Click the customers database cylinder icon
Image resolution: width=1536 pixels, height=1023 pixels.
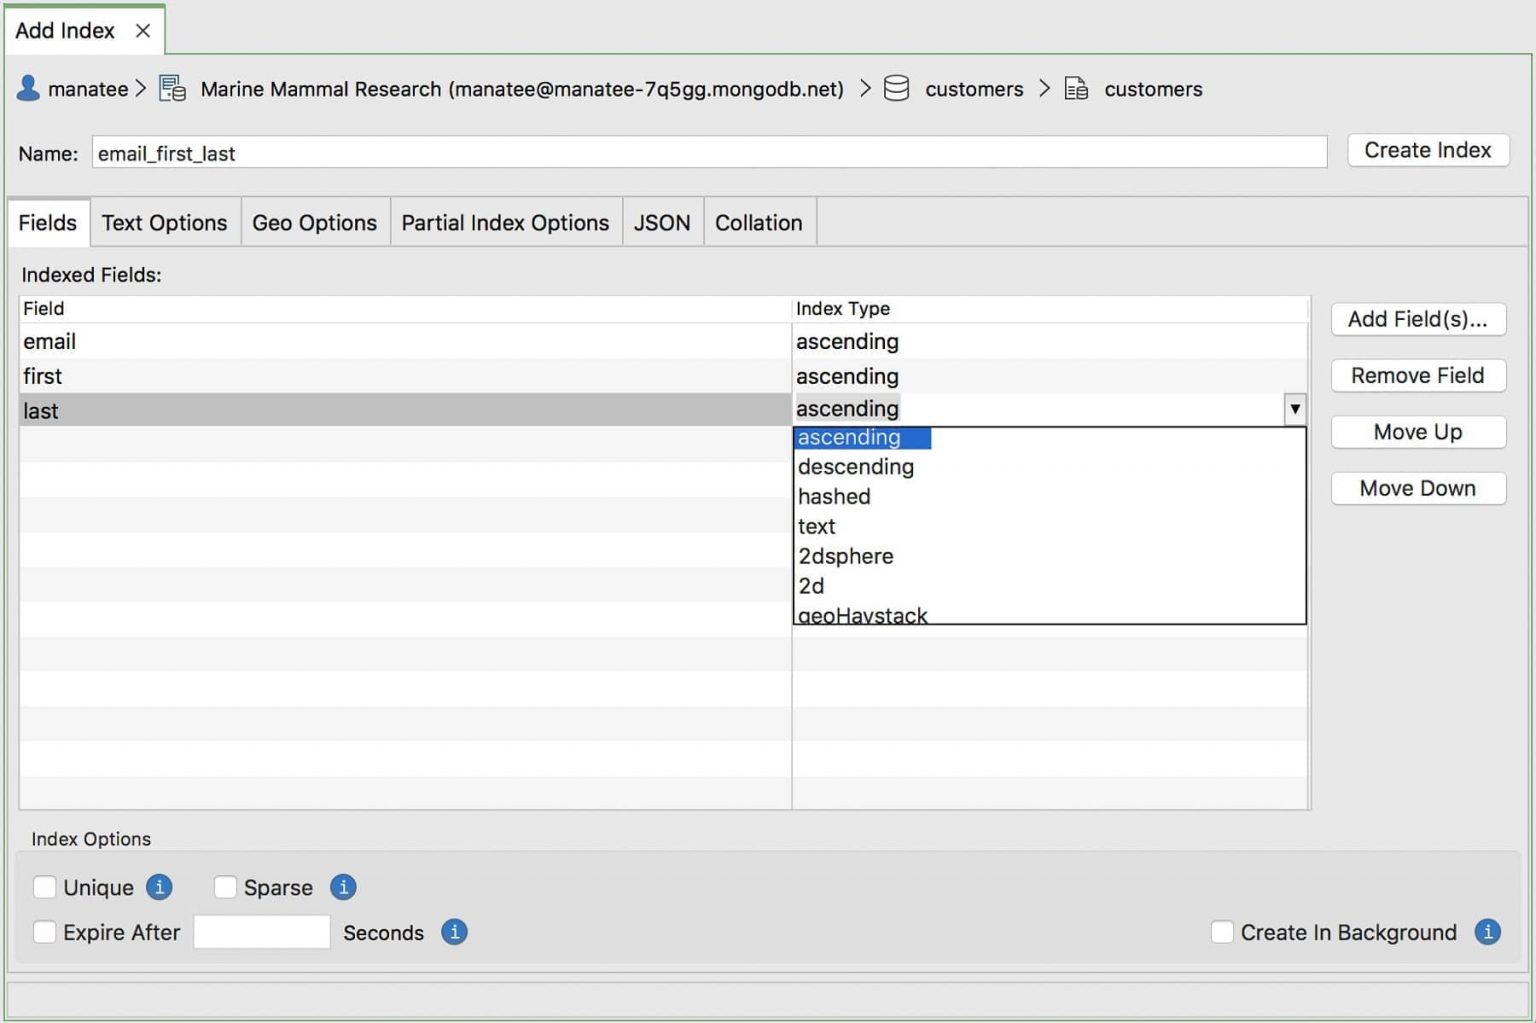[897, 88]
